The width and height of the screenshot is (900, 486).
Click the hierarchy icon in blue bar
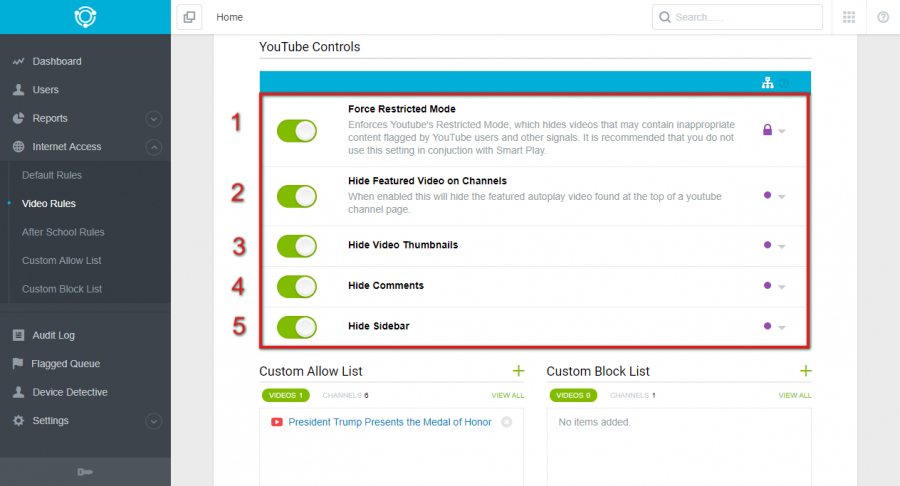point(767,83)
